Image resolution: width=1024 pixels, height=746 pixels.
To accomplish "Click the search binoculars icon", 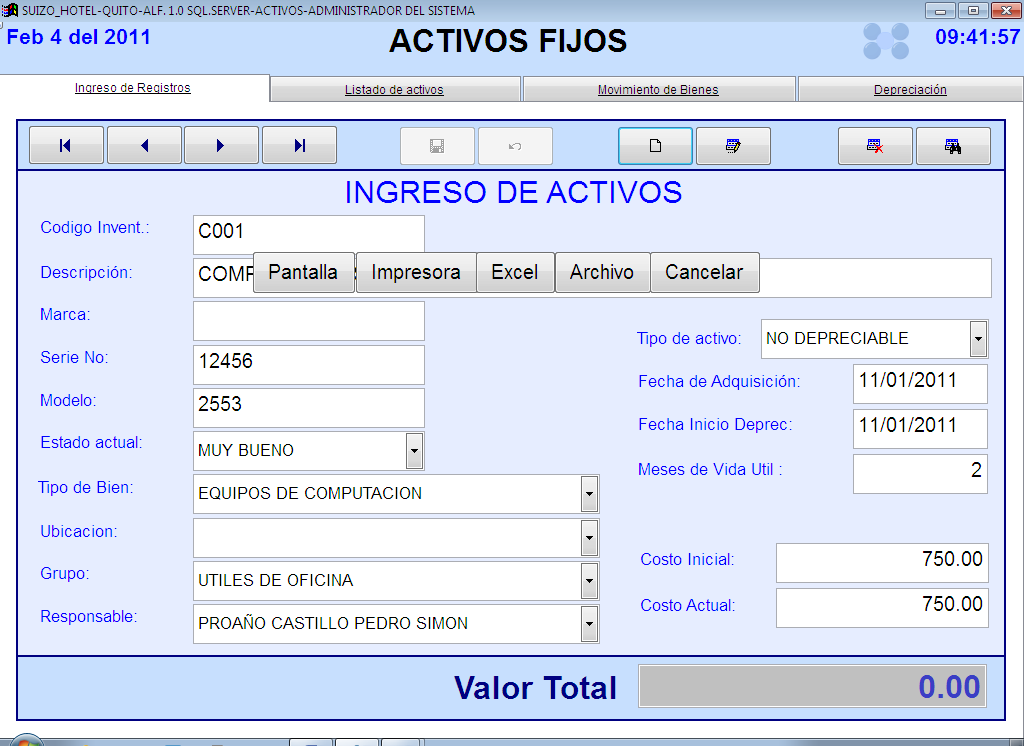I will point(953,146).
